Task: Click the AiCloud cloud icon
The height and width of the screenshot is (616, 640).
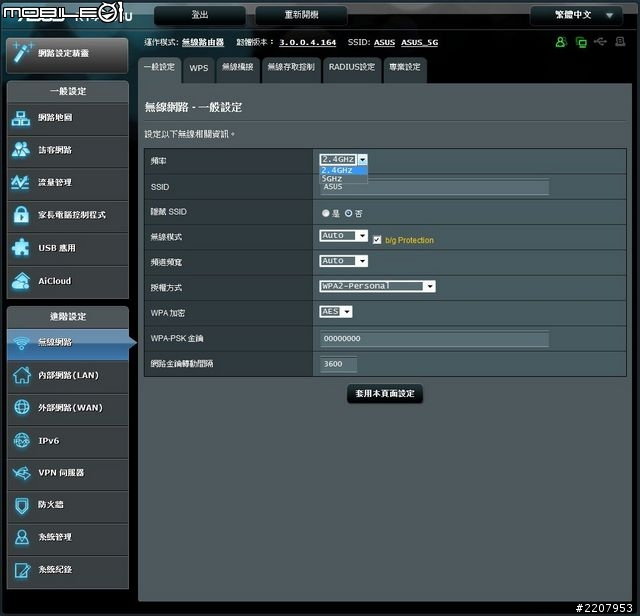Action: pyautogui.click(x=21, y=281)
